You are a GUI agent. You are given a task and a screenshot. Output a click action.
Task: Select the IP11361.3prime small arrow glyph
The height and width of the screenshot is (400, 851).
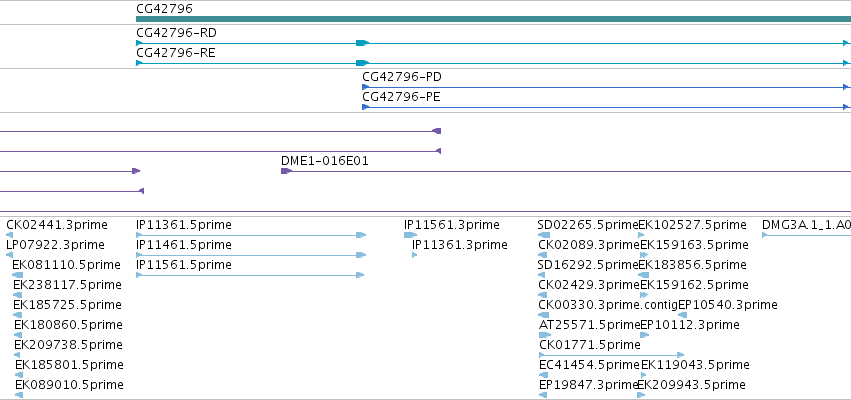point(415,255)
